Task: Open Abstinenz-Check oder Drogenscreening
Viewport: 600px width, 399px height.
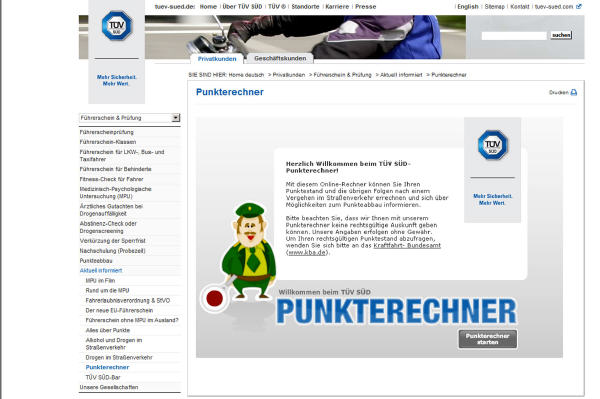Action: (x=108, y=227)
